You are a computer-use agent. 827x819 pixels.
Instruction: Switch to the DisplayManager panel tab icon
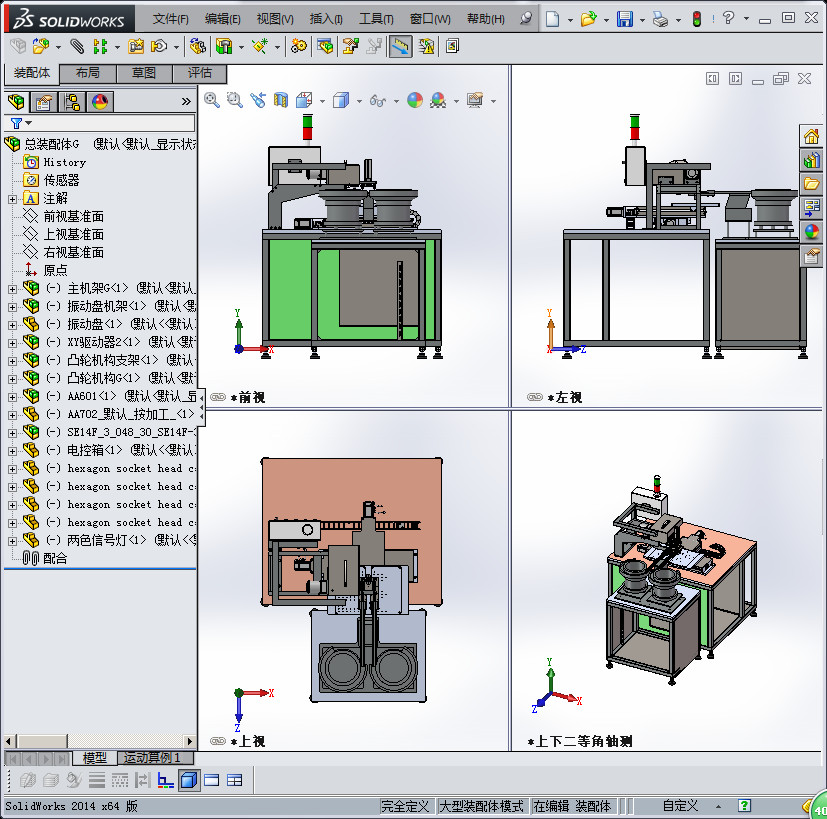100,102
